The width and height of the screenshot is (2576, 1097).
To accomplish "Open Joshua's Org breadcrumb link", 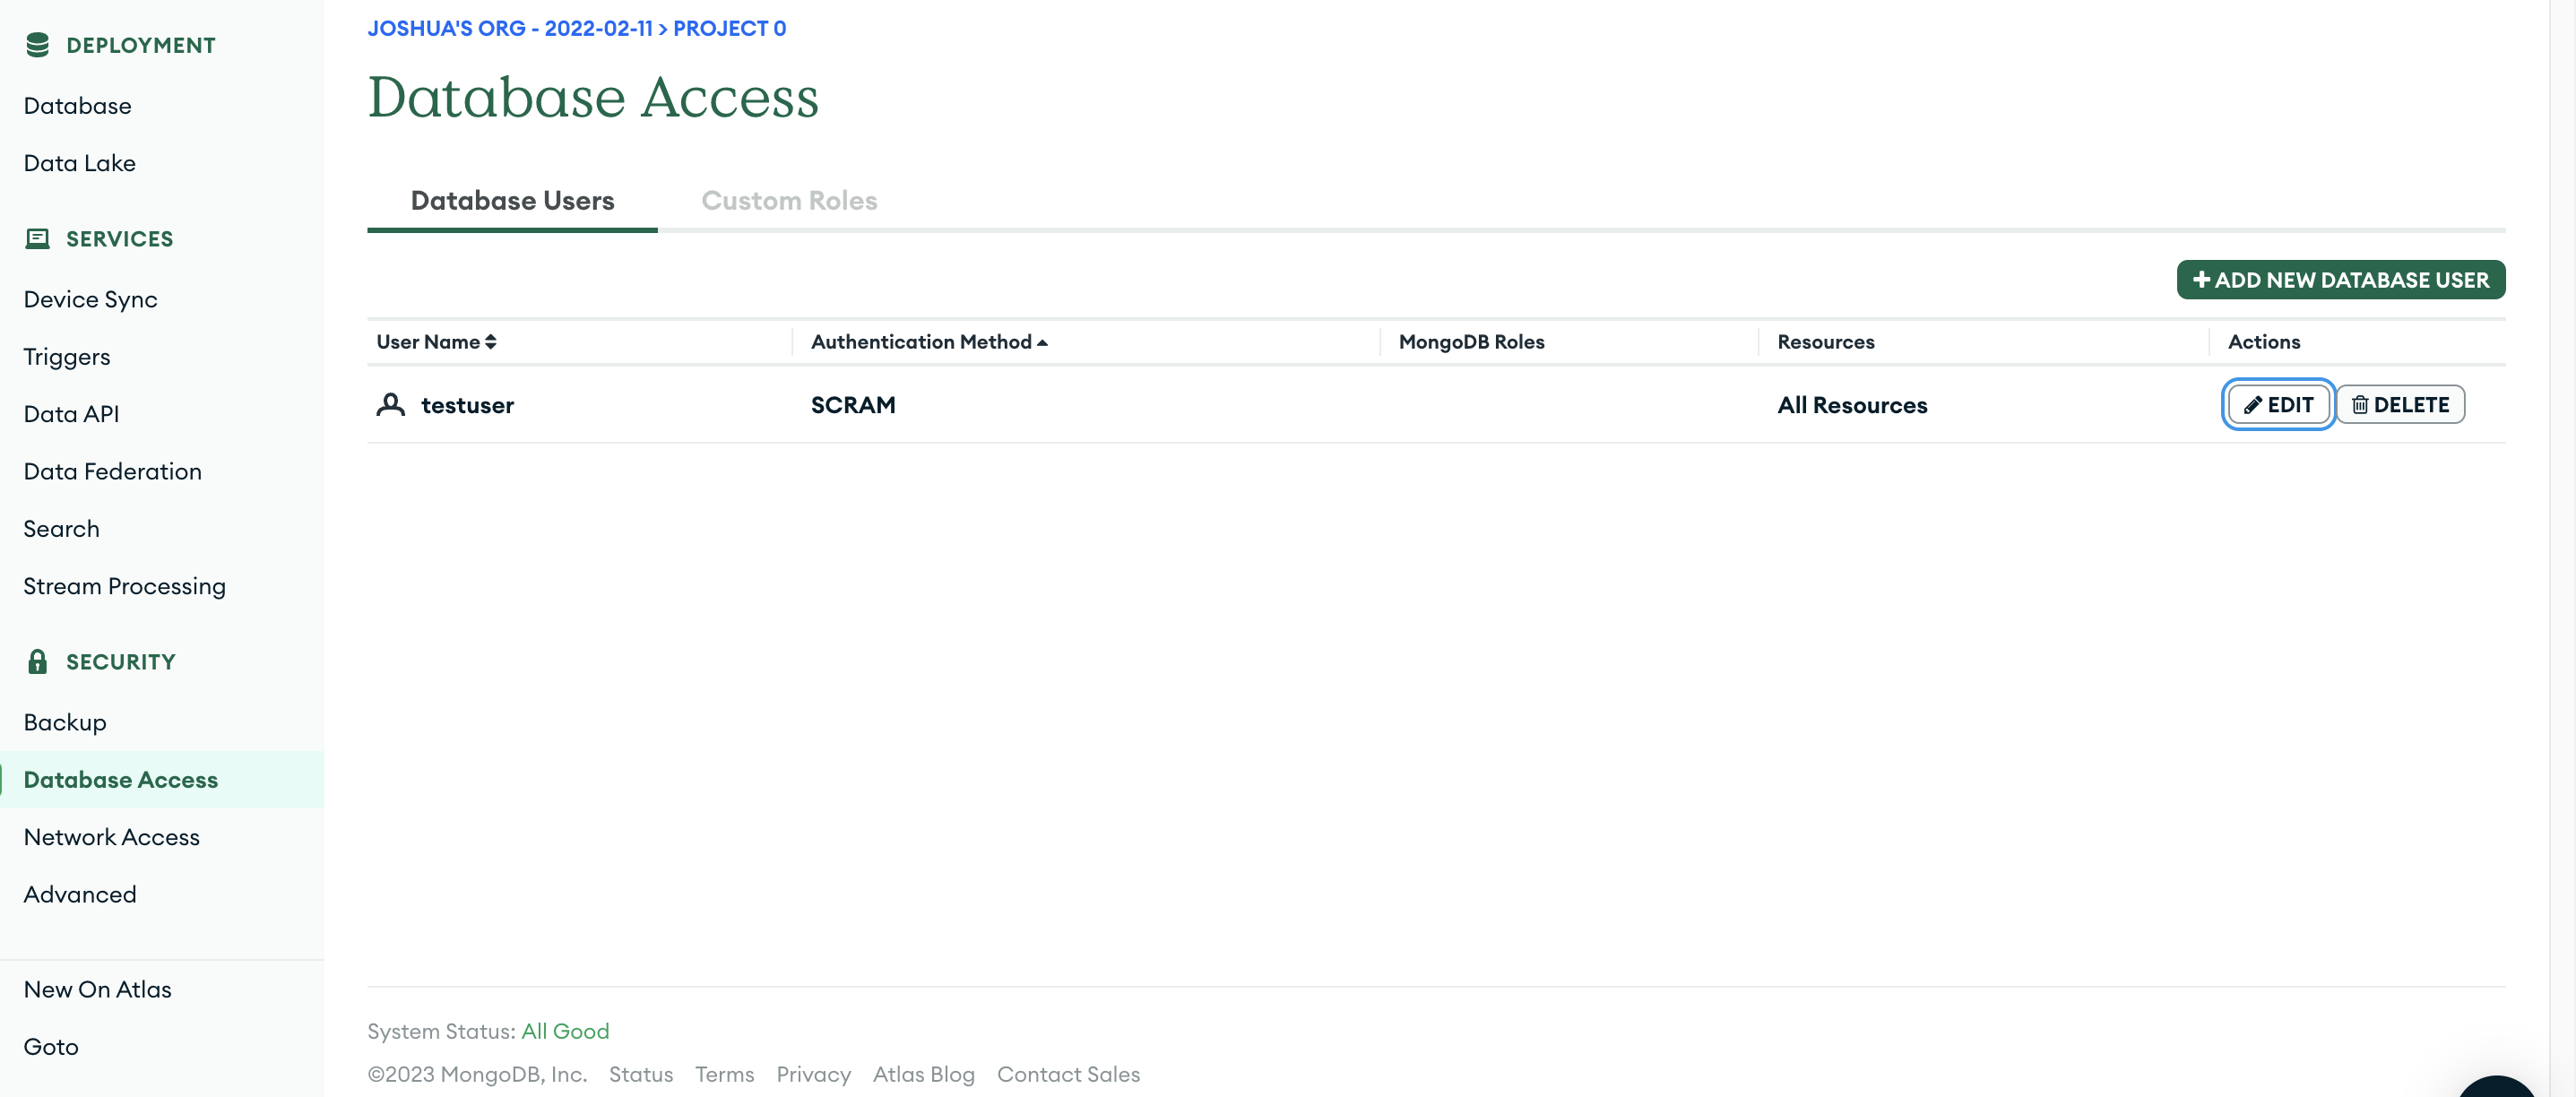I will [x=509, y=28].
